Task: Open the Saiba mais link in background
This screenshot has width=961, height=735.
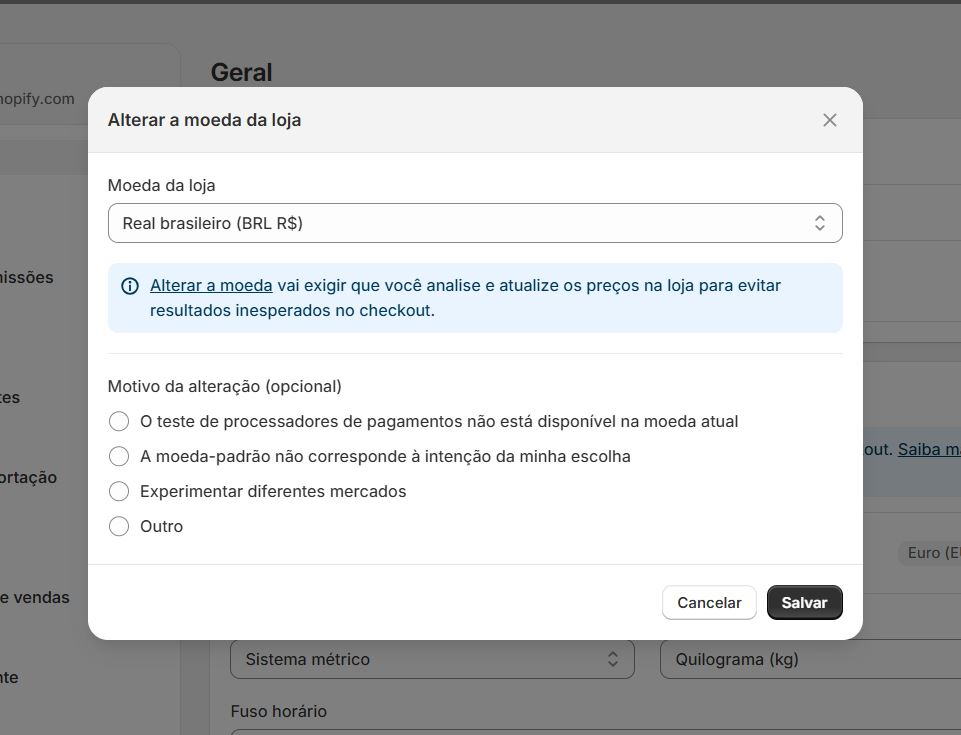Action: point(929,449)
